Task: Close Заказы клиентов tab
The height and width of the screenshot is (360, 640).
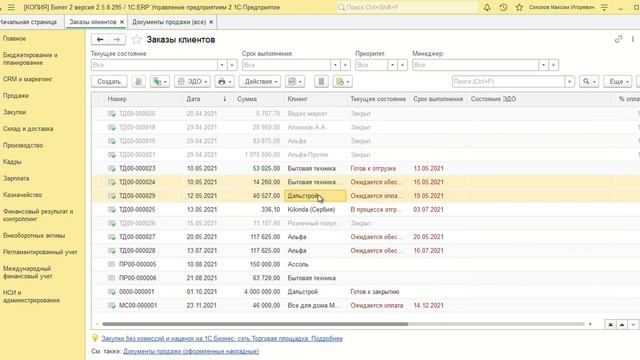Action: (x=122, y=22)
